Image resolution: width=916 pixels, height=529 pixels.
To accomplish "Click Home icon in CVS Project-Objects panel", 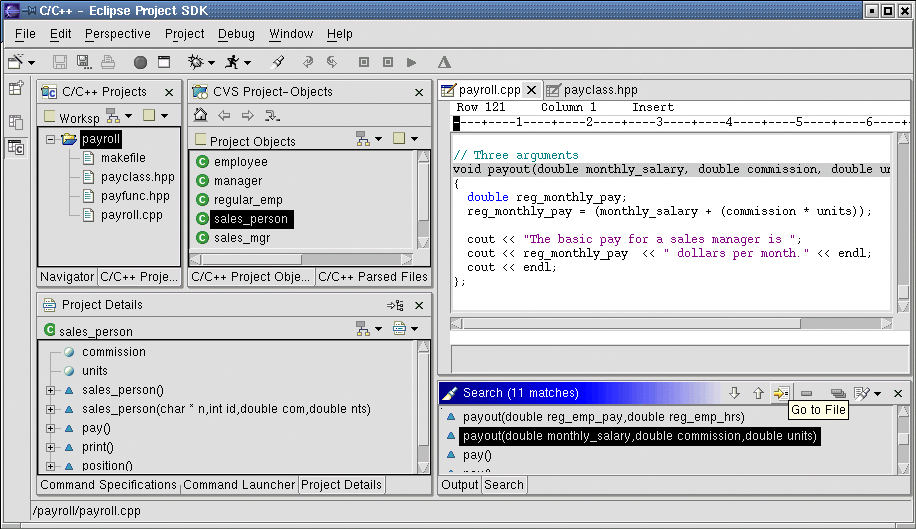I will point(201,115).
